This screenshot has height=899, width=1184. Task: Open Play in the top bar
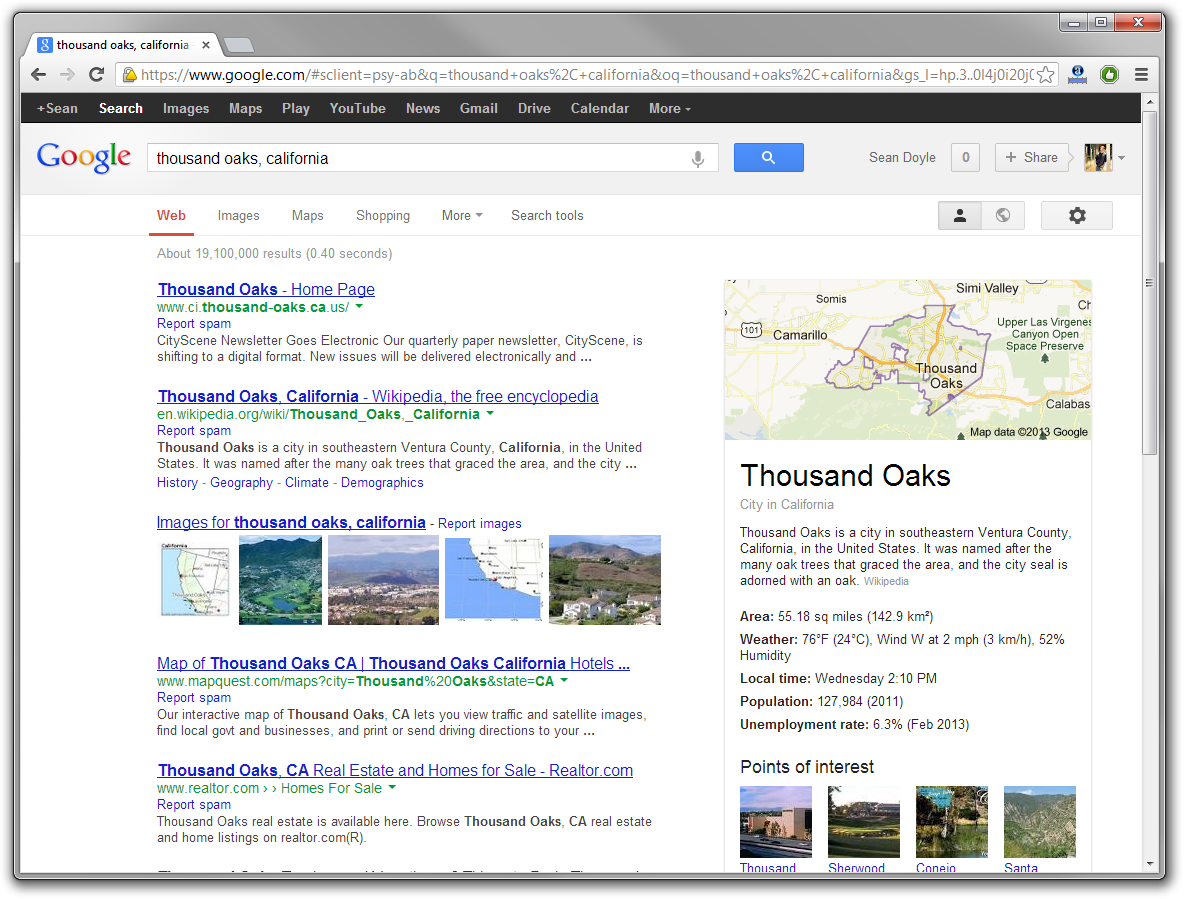point(296,109)
